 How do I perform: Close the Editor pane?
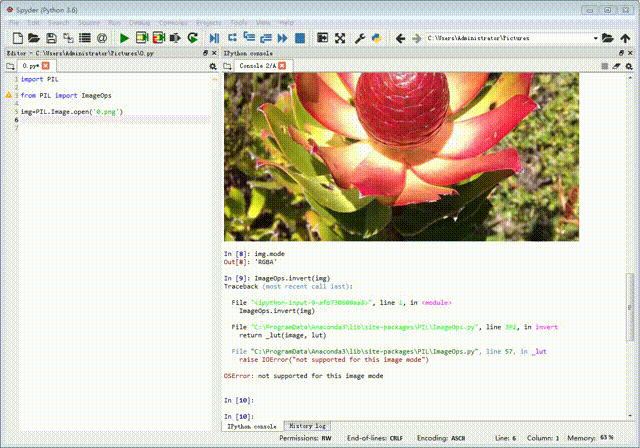(214, 53)
